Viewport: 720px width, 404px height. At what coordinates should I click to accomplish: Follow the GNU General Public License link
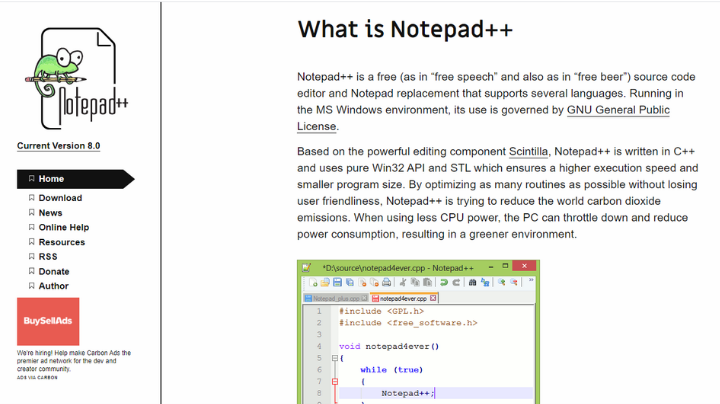[x=618, y=110]
